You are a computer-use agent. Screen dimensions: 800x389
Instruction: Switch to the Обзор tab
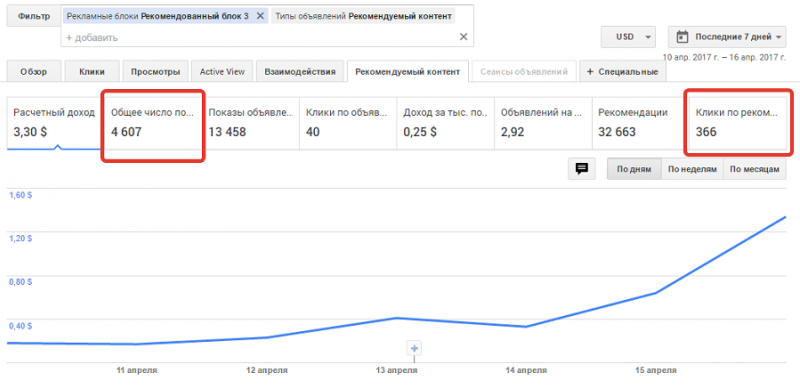(x=34, y=72)
